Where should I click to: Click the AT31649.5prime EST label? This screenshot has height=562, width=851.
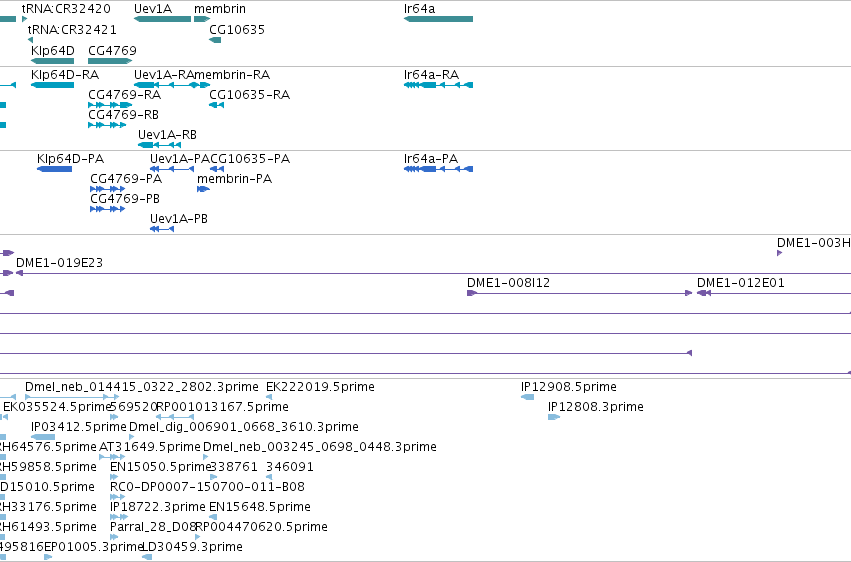click(150, 447)
